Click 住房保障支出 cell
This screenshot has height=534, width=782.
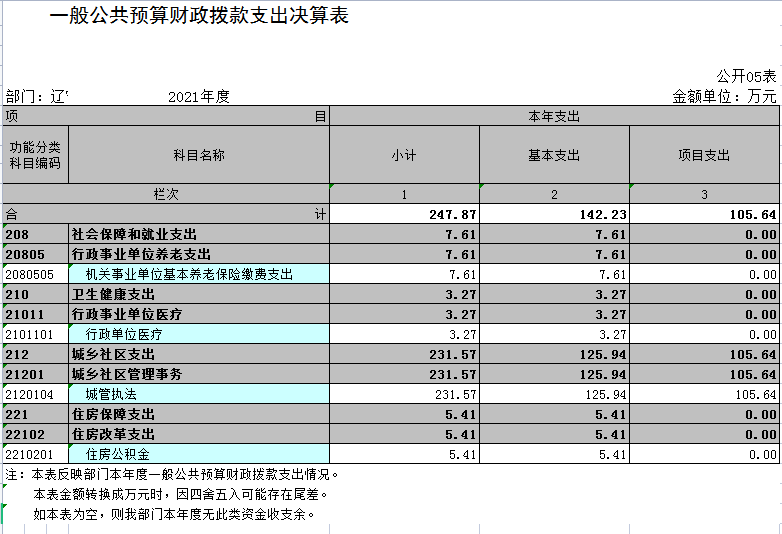[x=199, y=414]
